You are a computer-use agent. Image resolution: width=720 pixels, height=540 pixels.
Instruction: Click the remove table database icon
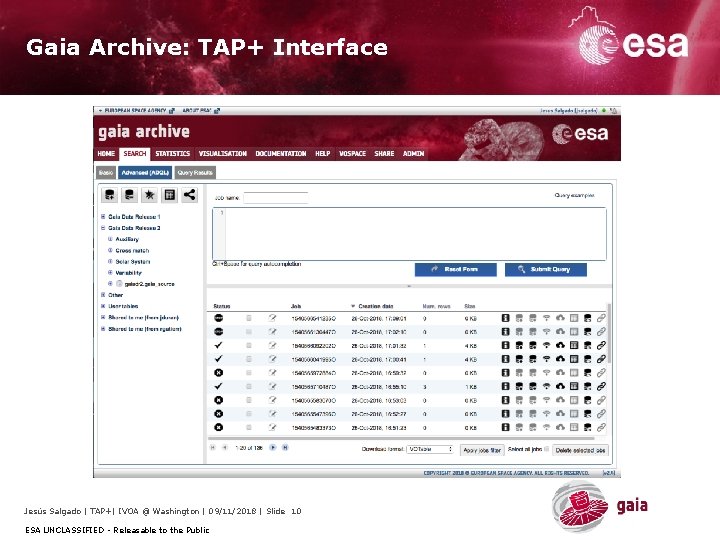coord(129,195)
